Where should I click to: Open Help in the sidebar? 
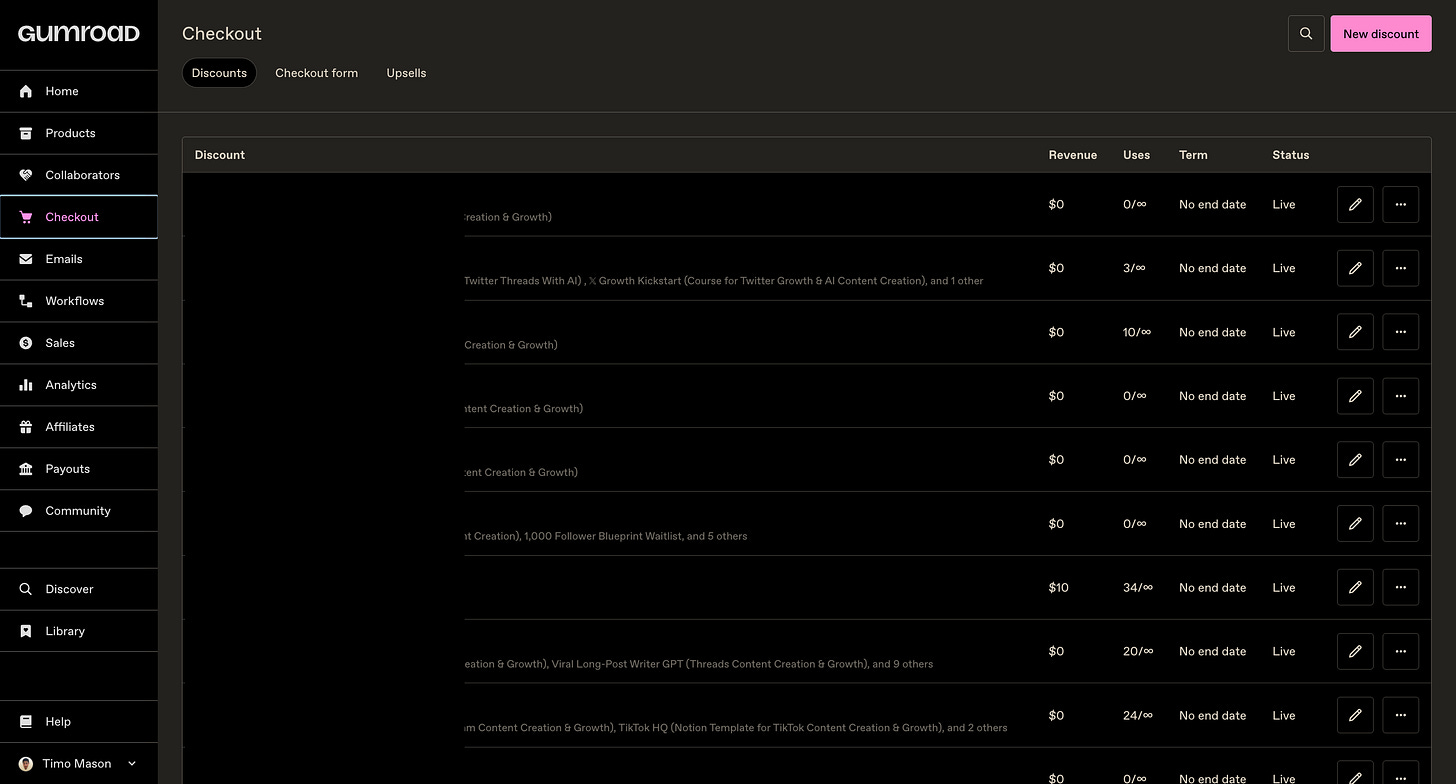79,721
